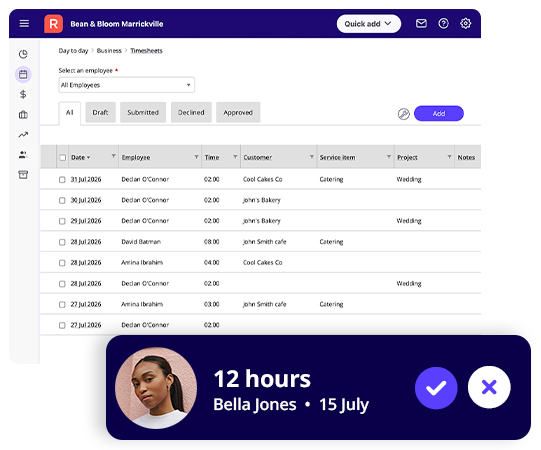Open the reports trend line sidebar icon

[x=23, y=135]
